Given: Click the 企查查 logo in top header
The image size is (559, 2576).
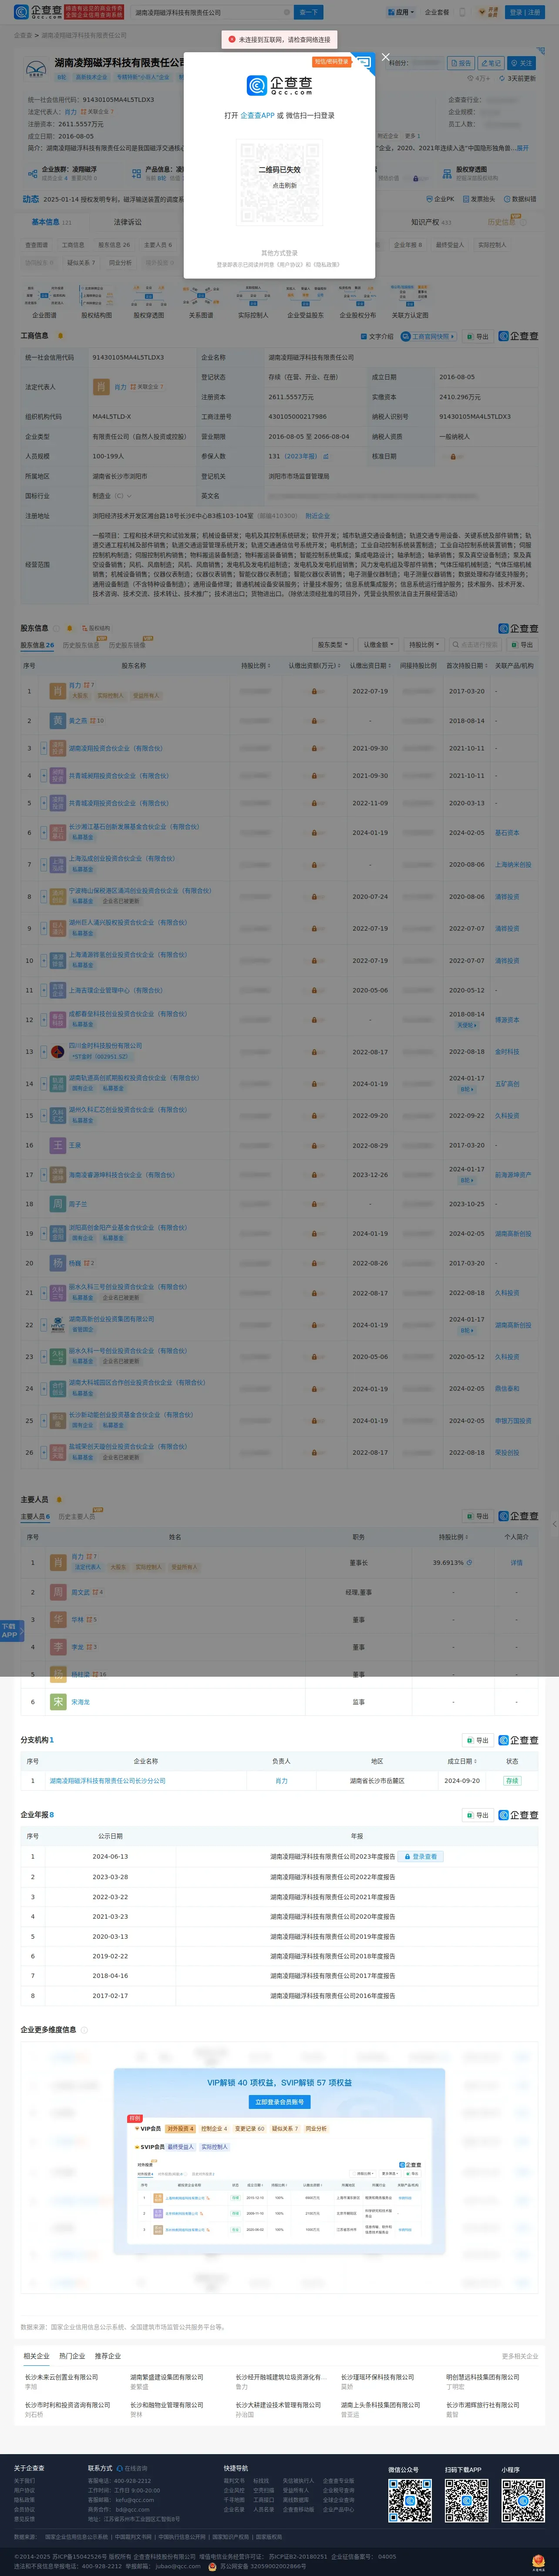Looking at the screenshot, I should [x=37, y=12].
